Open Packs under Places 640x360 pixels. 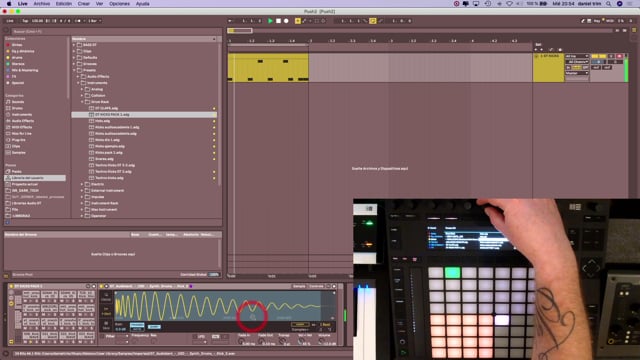click(x=16, y=171)
